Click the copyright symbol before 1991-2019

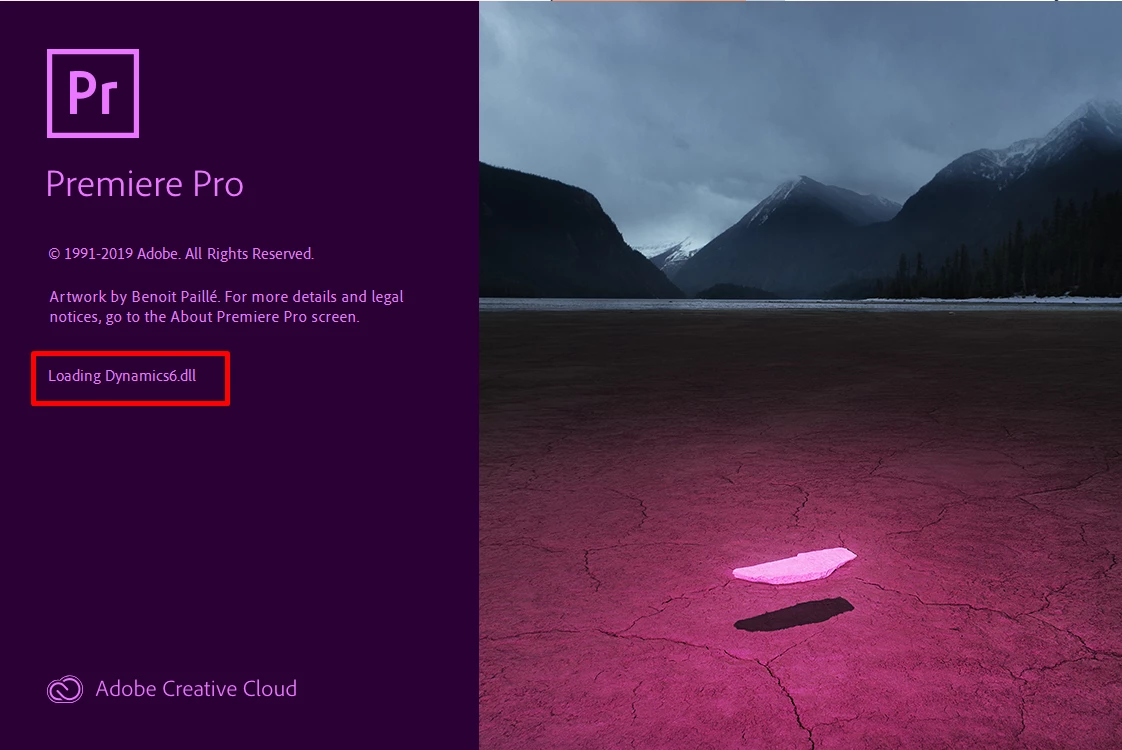tap(54, 254)
